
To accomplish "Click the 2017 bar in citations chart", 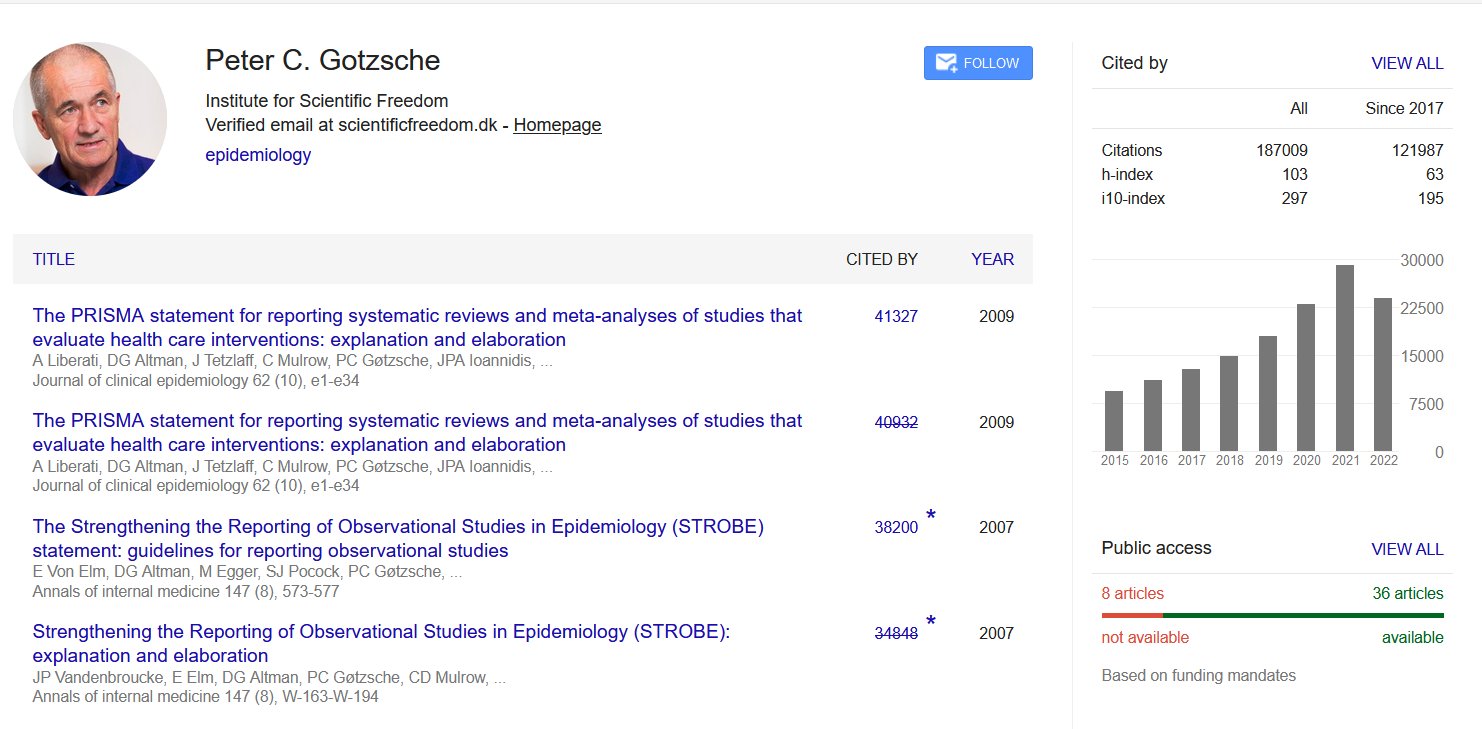I will click(1191, 410).
